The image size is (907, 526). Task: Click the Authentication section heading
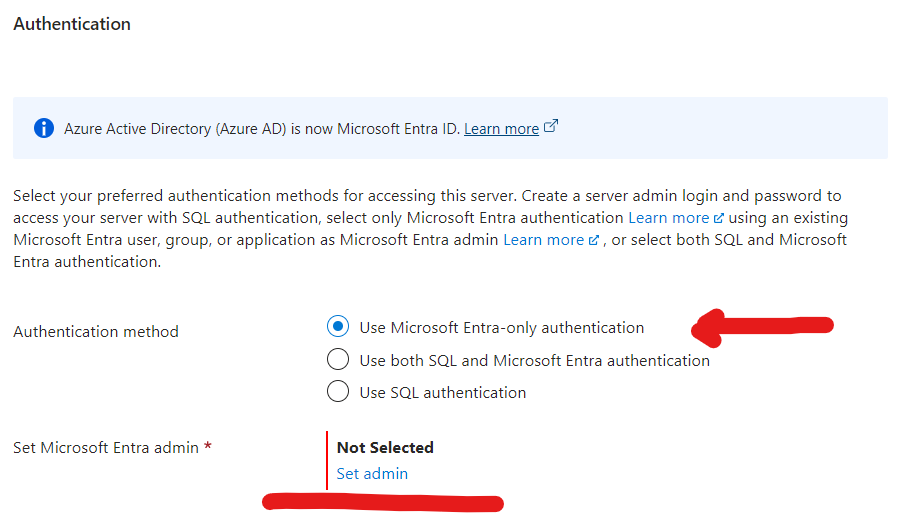point(72,23)
